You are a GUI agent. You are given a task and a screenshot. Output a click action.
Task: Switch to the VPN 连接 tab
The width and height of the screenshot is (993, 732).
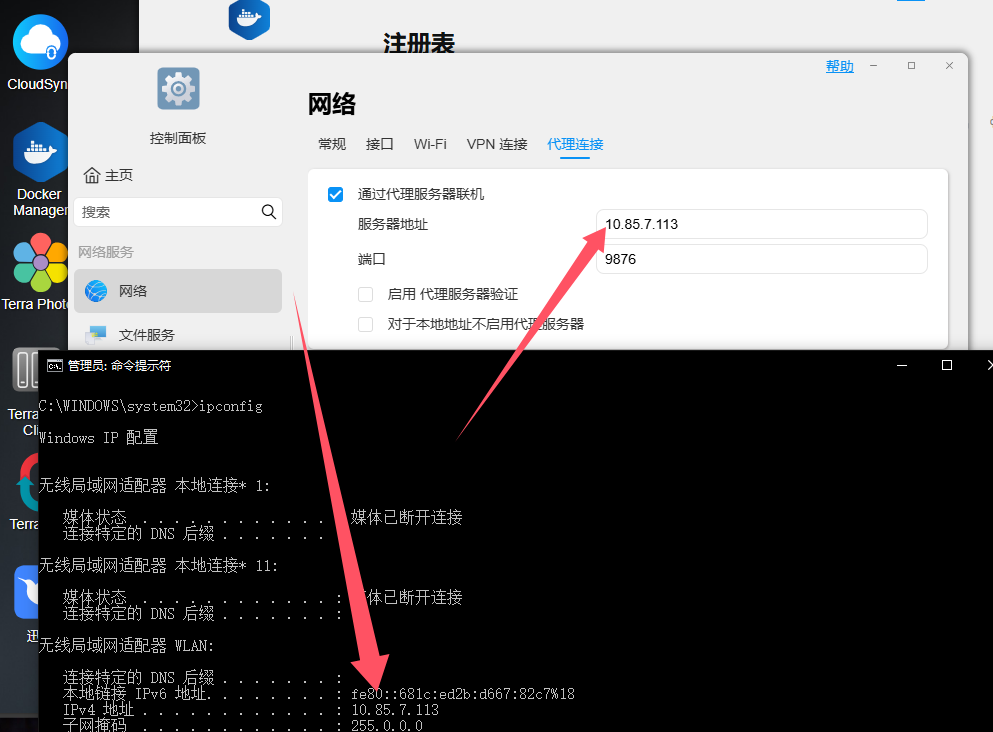497,144
